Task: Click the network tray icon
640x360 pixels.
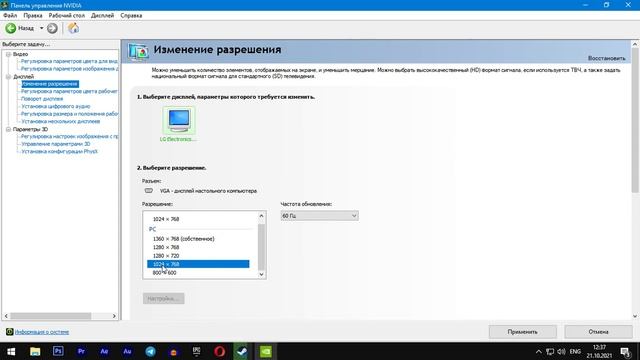Action: (x=550, y=351)
